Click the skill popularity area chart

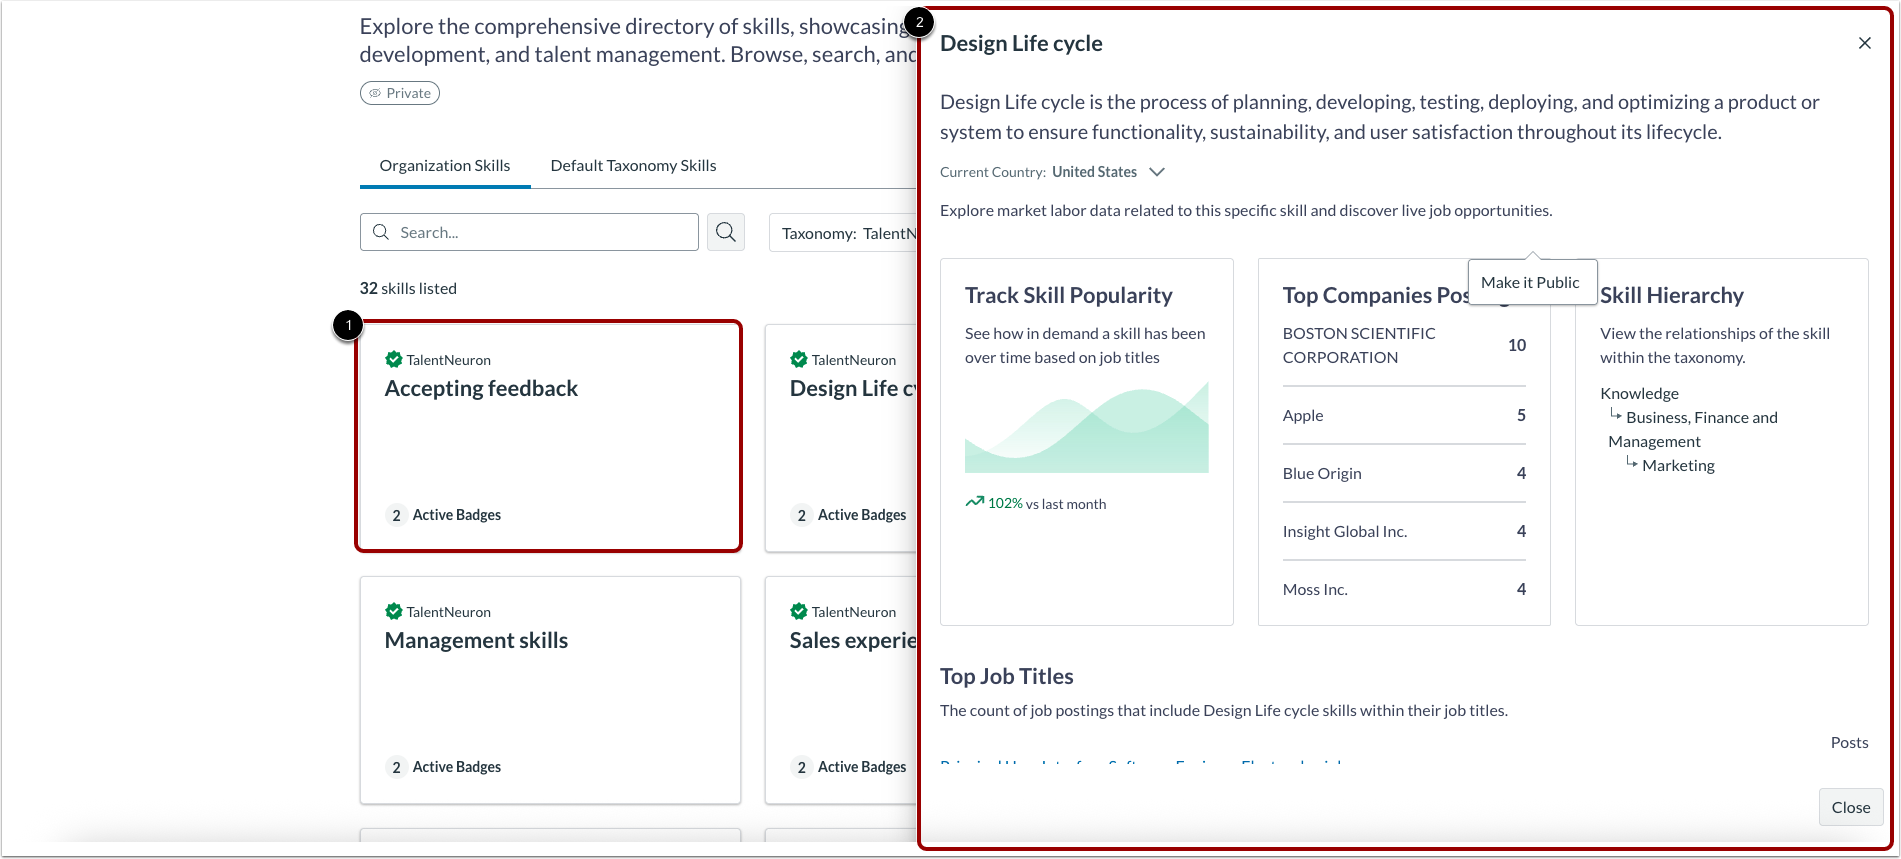(x=1087, y=428)
